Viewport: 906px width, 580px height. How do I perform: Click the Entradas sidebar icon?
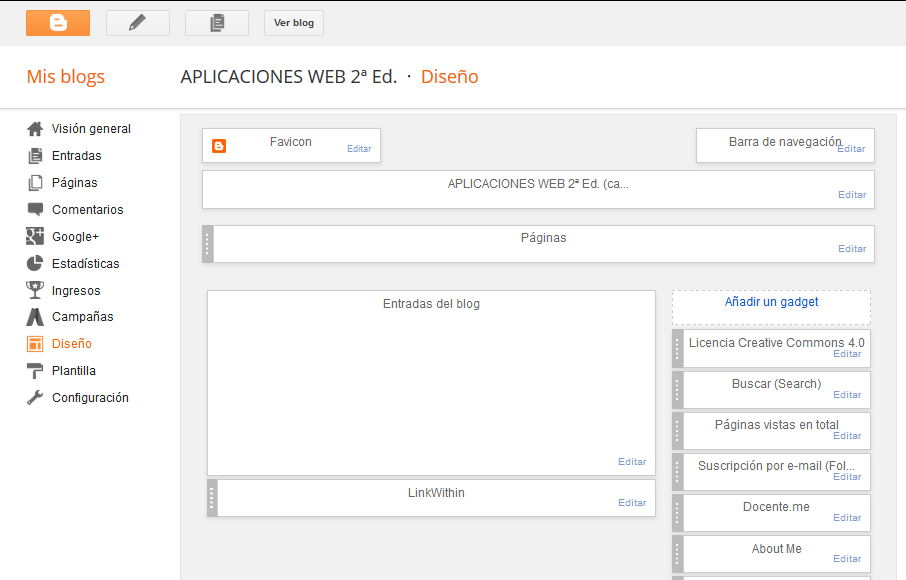(x=35, y=155)
